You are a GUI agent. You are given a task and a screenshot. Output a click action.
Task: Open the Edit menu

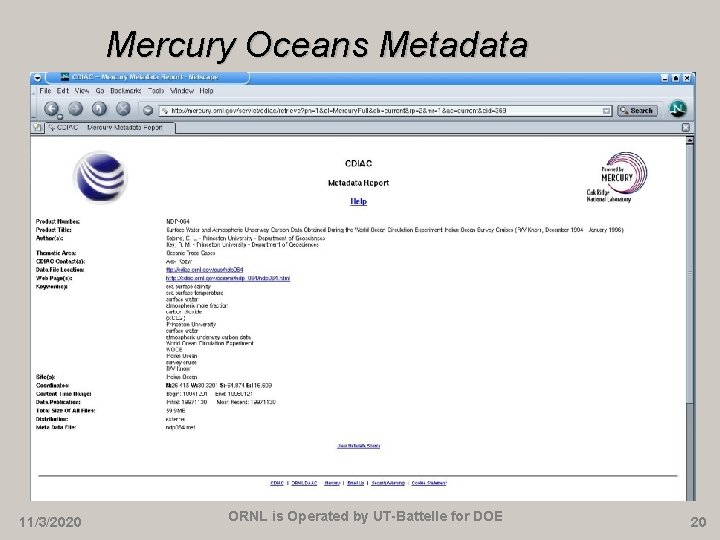tap(62, 91)
